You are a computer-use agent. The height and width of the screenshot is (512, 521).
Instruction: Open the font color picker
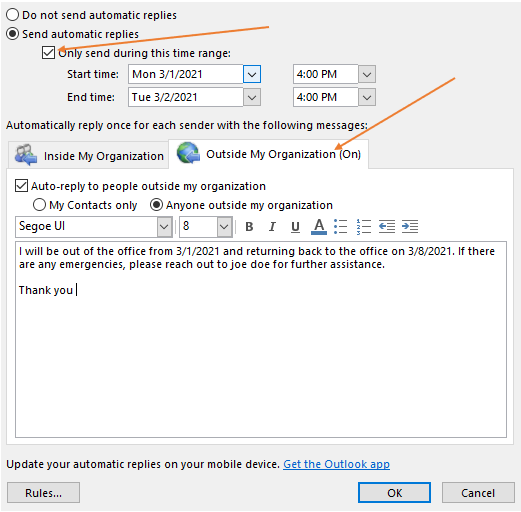pyautogui.click(x=319, y=227)
